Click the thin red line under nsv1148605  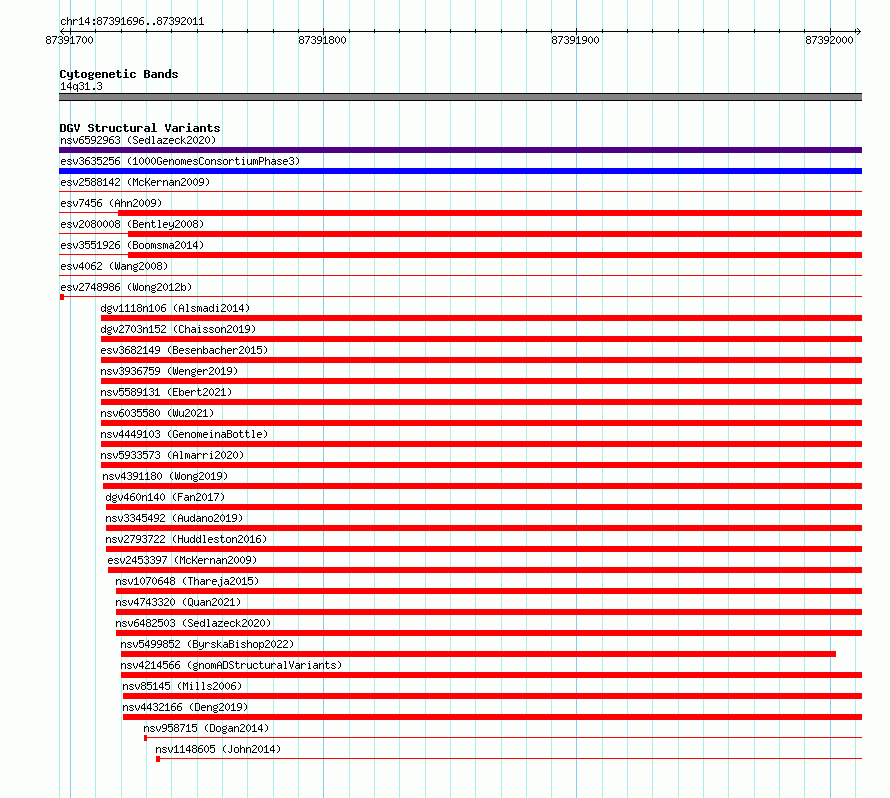[x=509, y=759]
